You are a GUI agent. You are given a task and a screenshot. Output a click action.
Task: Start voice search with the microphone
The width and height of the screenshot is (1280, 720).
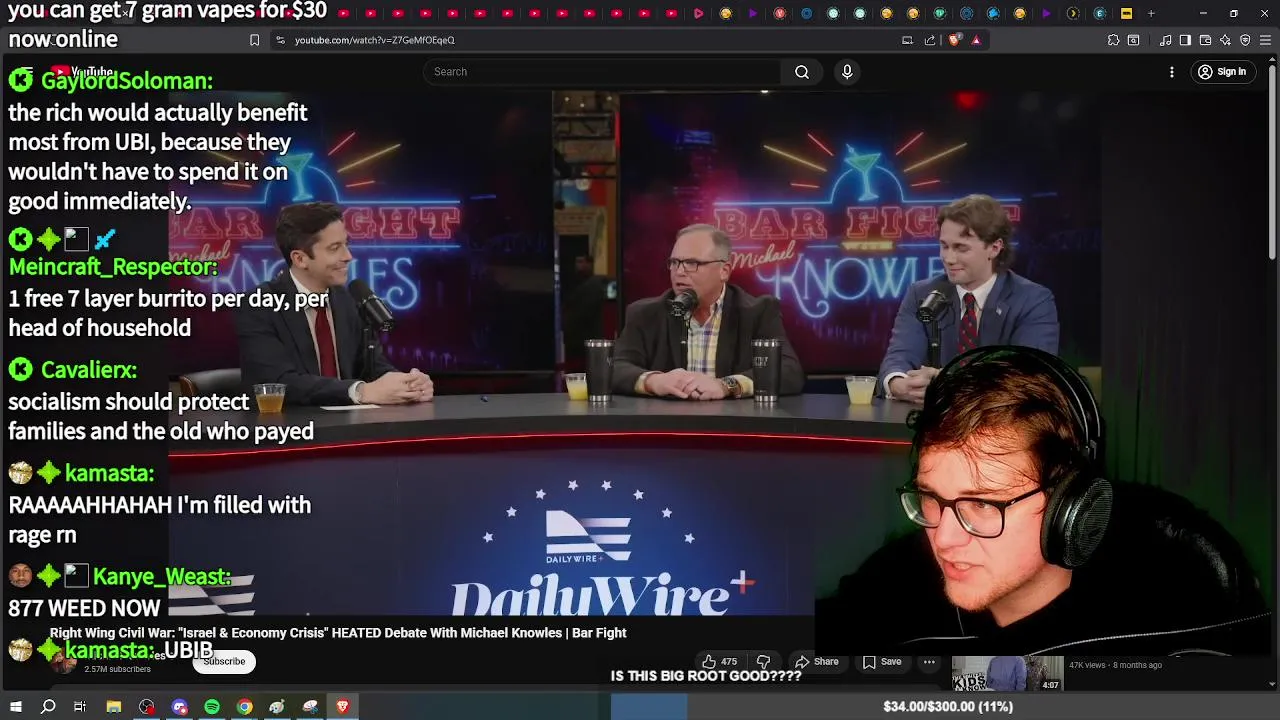(x=847, y=72)
